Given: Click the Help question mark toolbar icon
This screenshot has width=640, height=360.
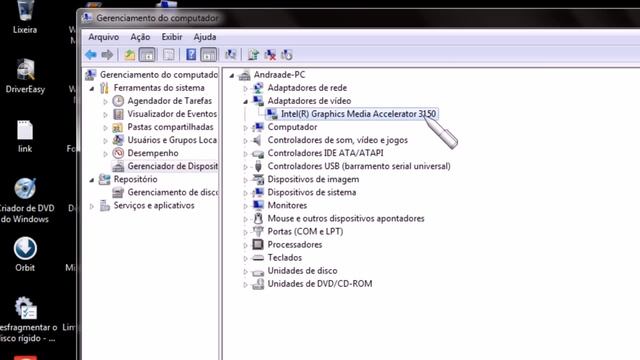Looking at the screenshot, I should [x=191, y=54].
